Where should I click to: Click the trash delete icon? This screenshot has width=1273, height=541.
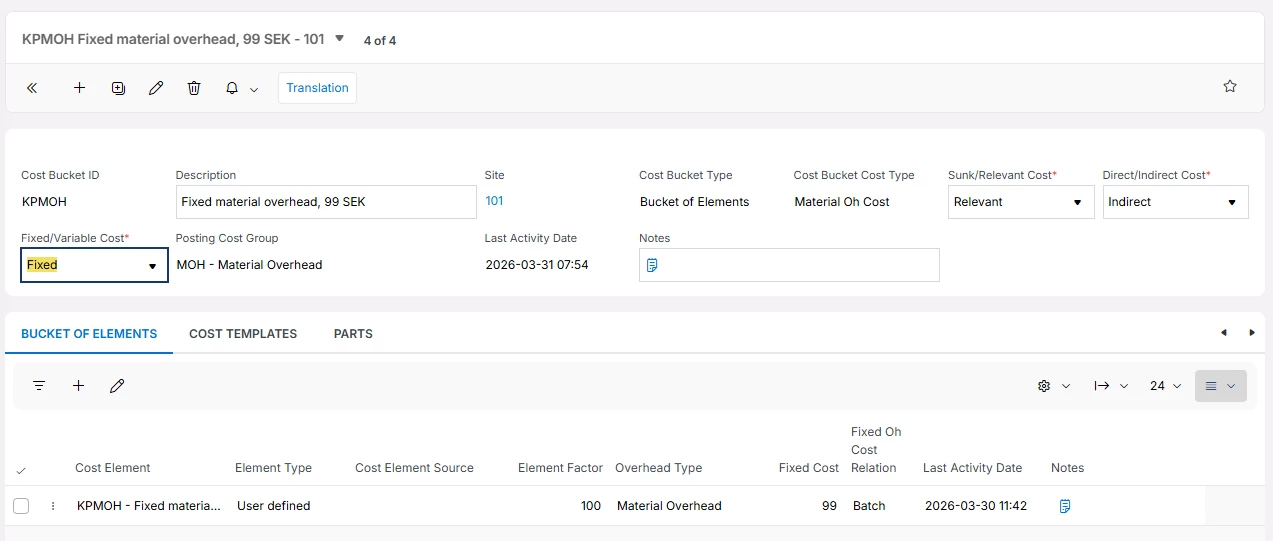tap(194, 88)
